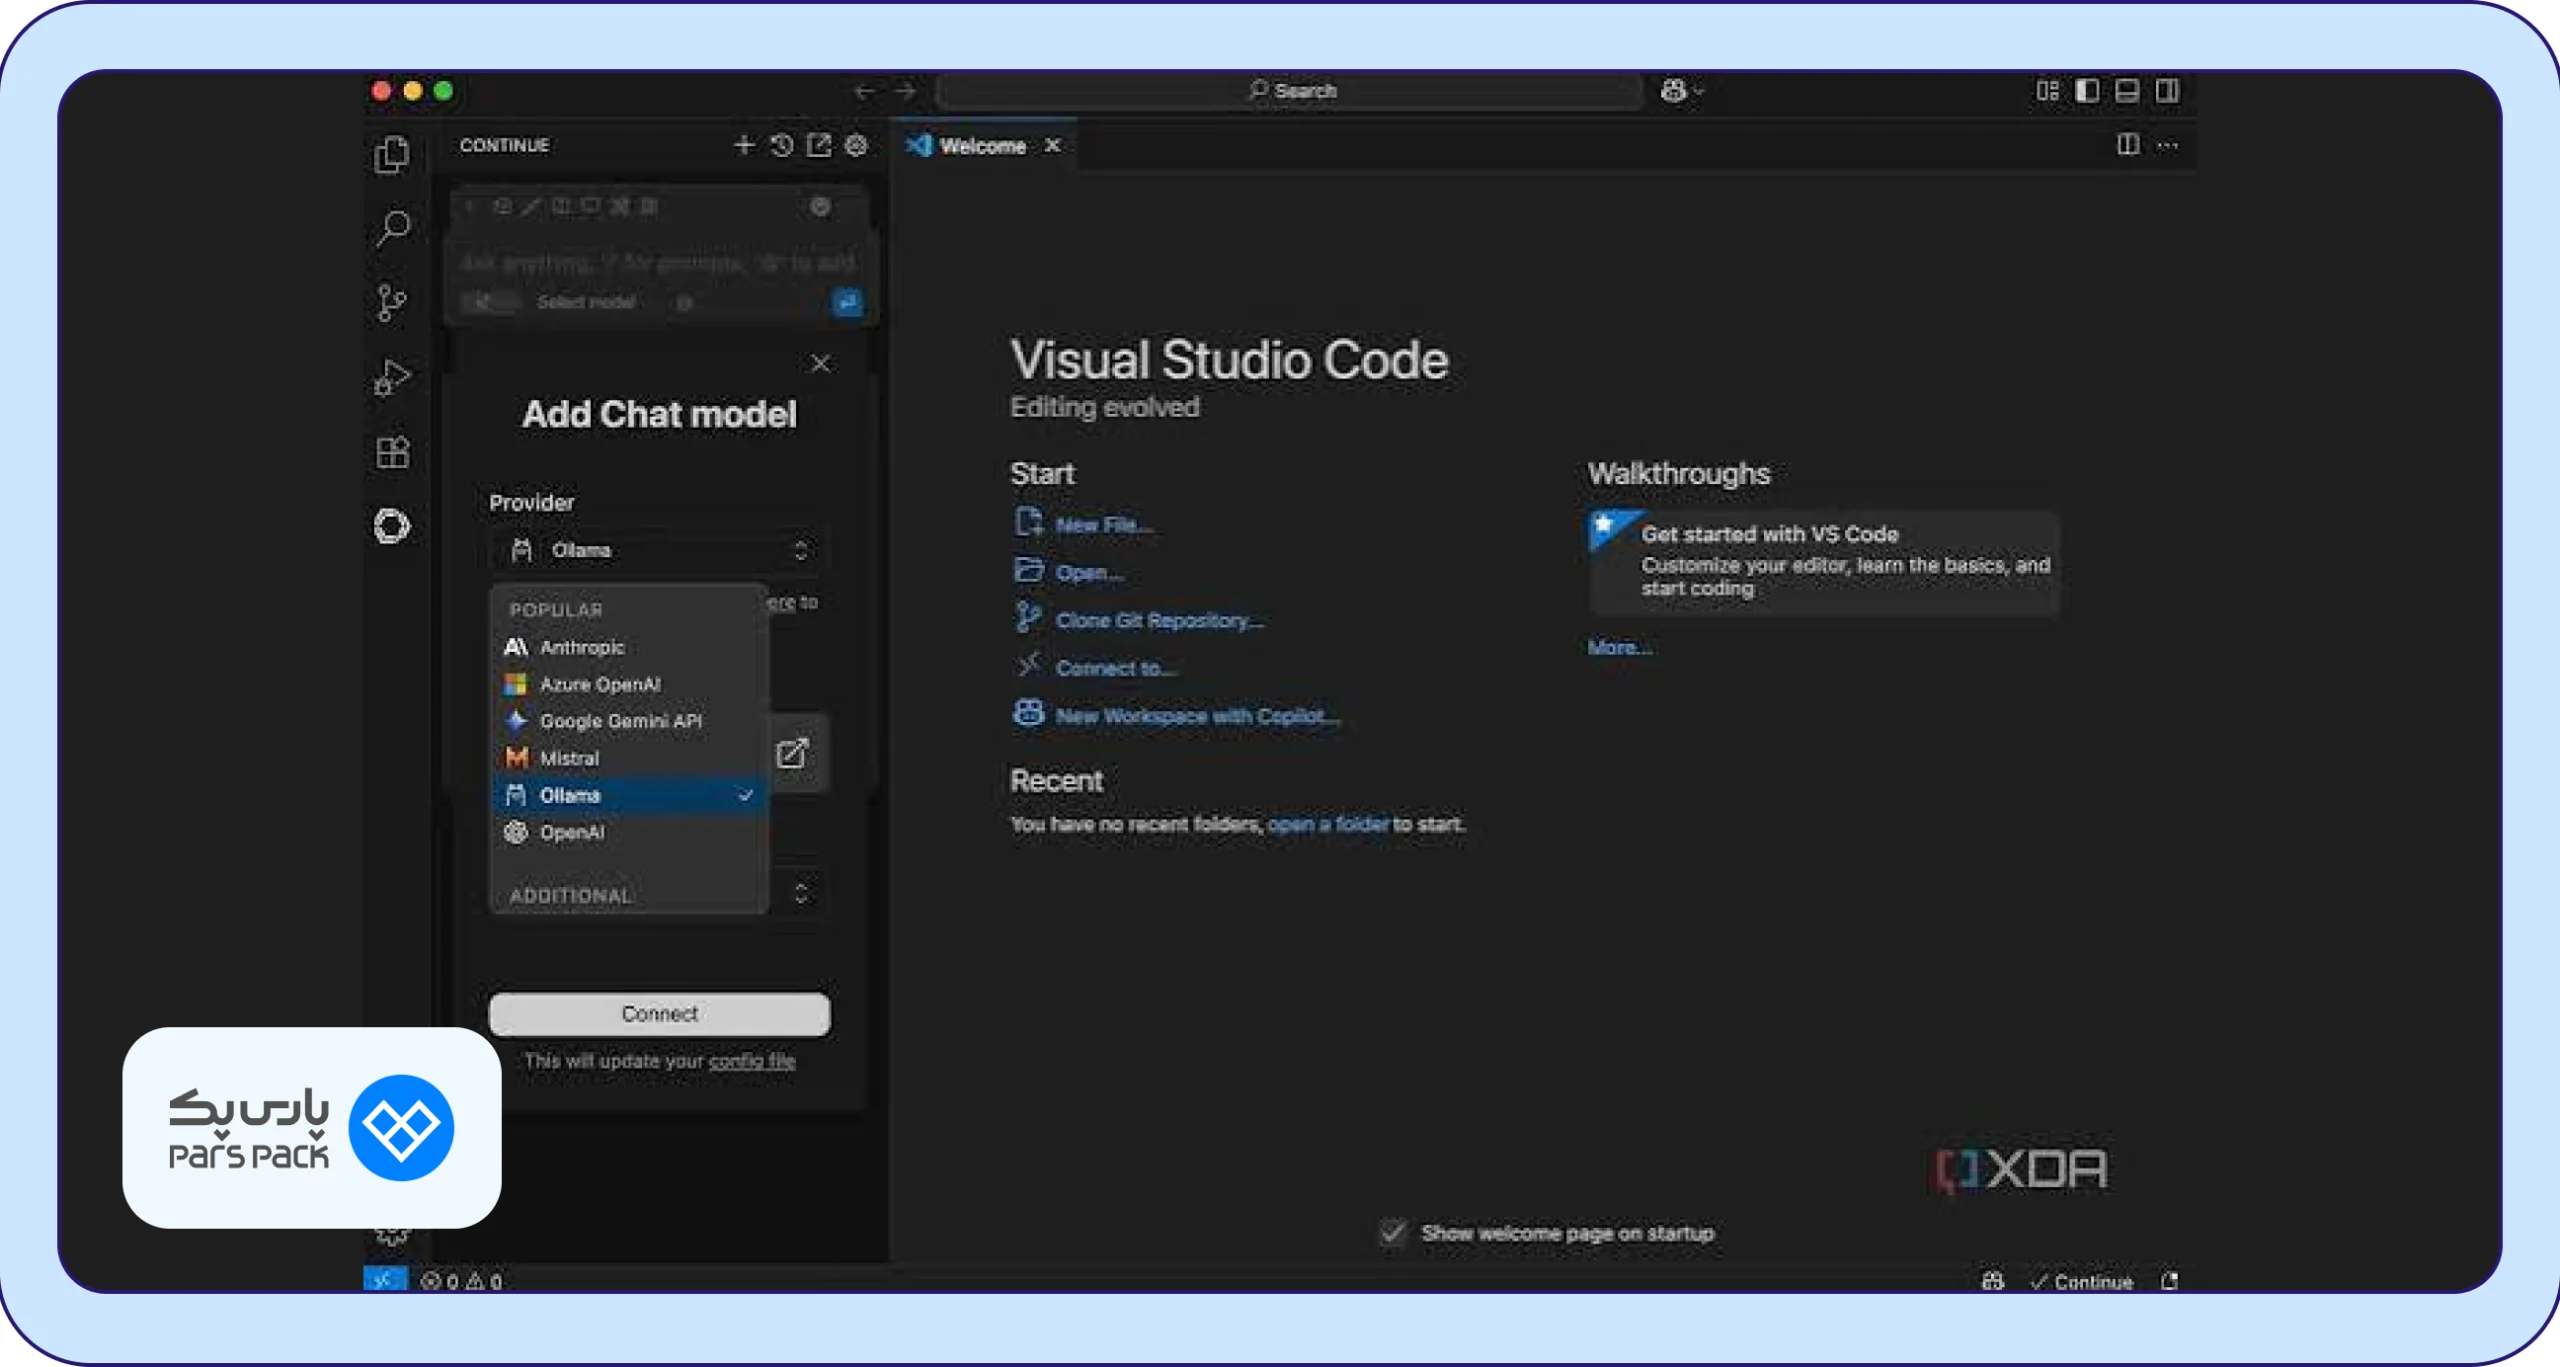Go forward using the navigation arrow
The width and height of the screenshot is (2560, 1367).
905,91
